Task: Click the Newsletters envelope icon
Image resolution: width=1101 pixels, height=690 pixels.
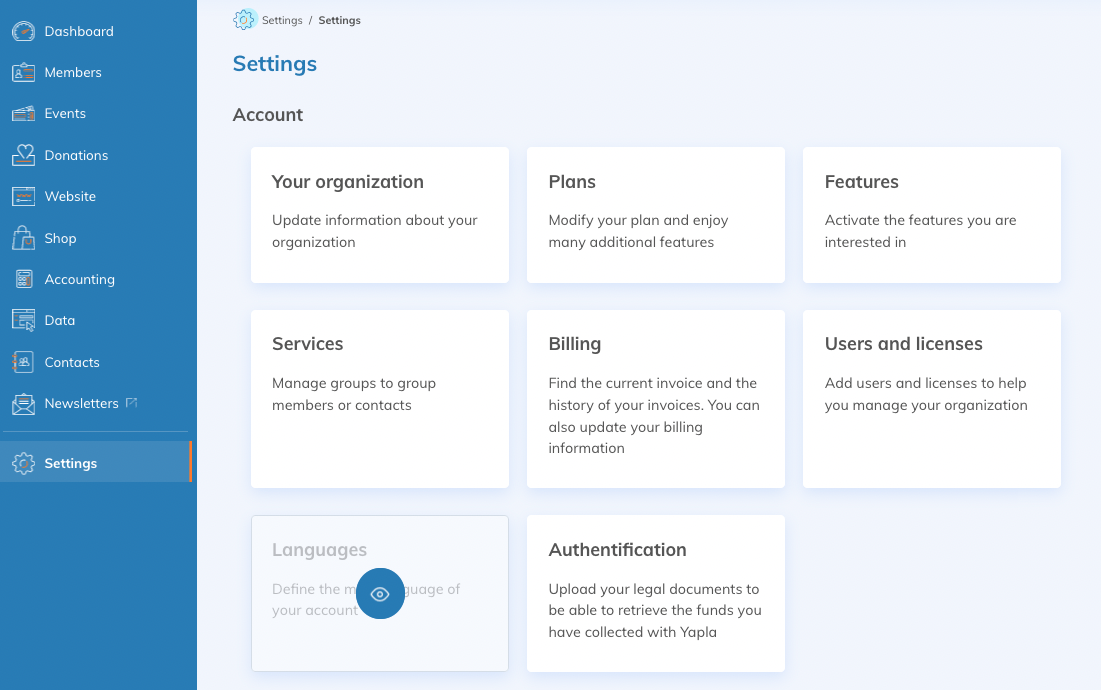Action: click(x=22, y=403)
